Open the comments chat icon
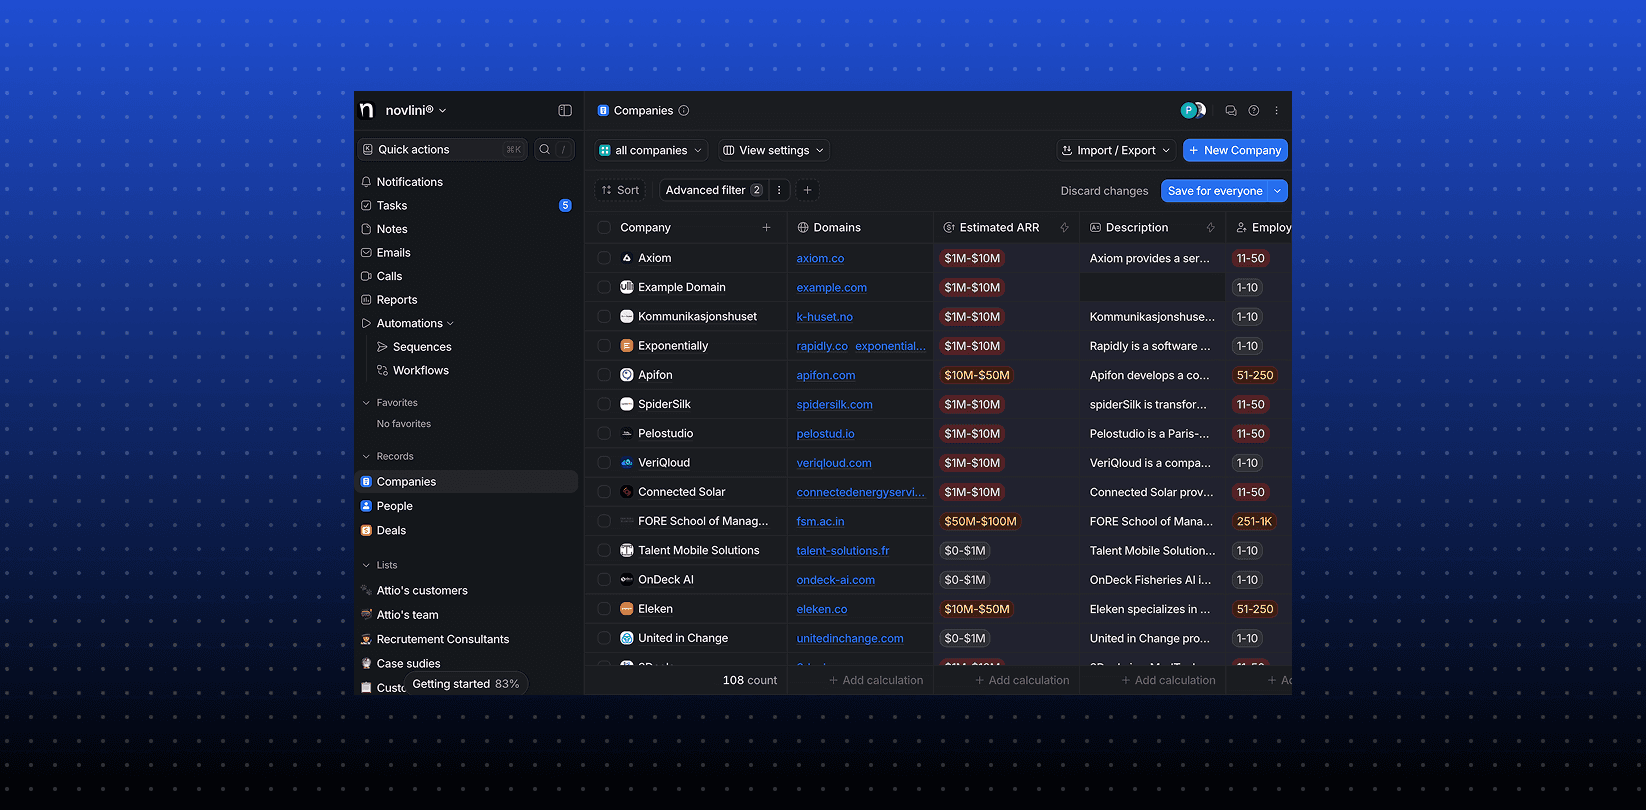 (x=1231, y=111)
